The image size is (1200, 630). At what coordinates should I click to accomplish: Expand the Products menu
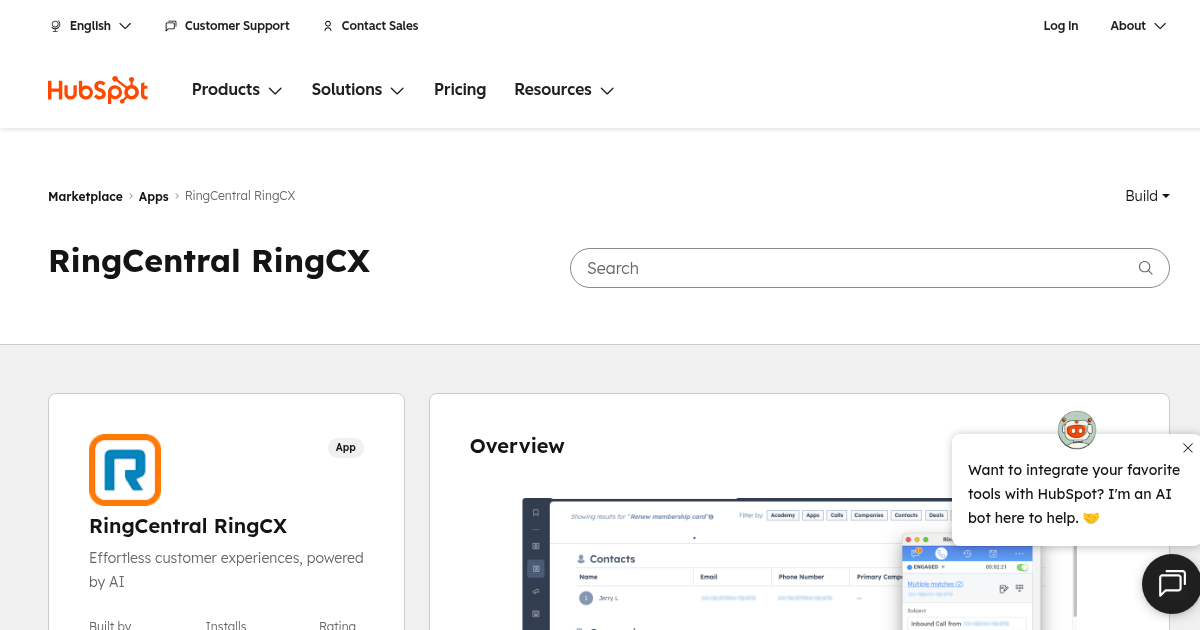pyautogui.click(x=237, y=90)
